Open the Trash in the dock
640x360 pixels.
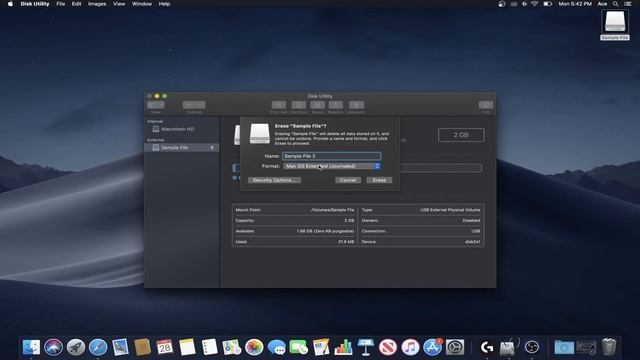(609, 347)
